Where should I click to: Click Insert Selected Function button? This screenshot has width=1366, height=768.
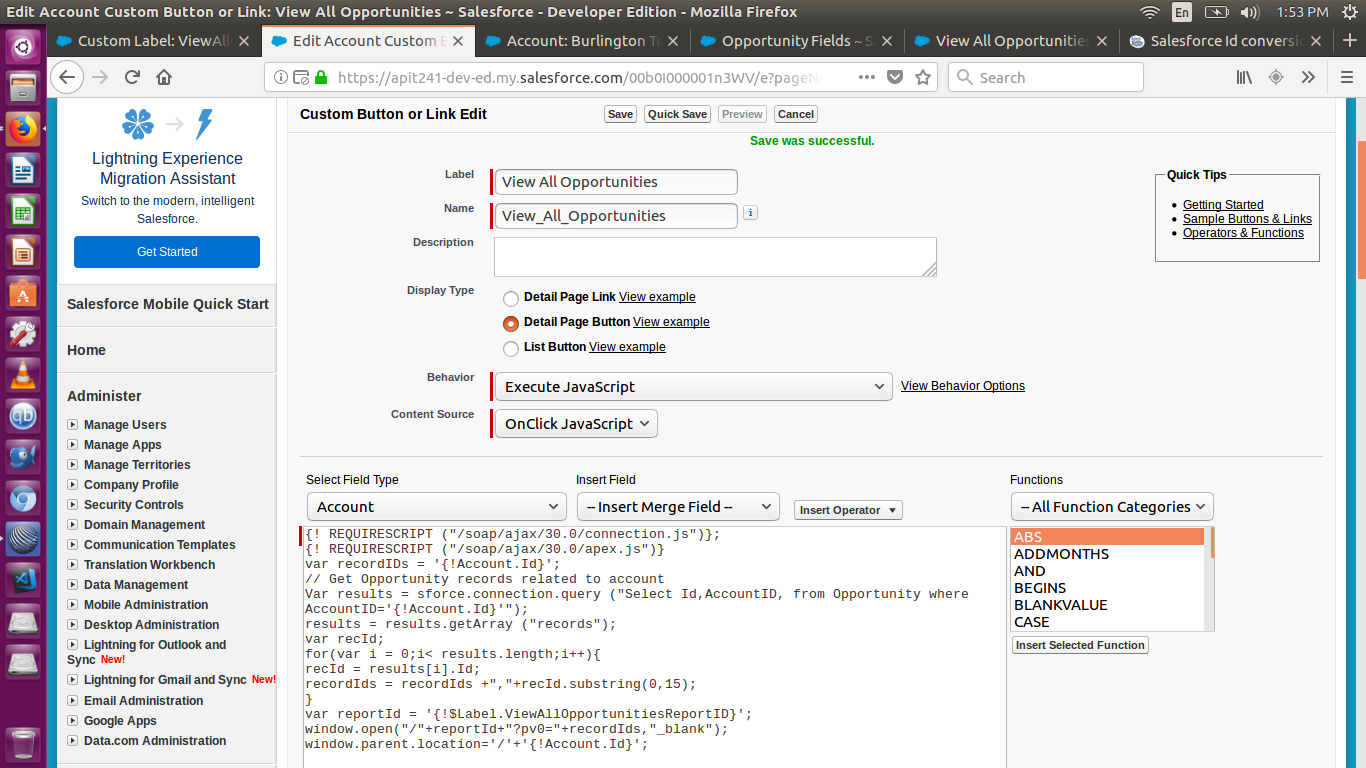pyautogui.click(x=1080, y=645)
